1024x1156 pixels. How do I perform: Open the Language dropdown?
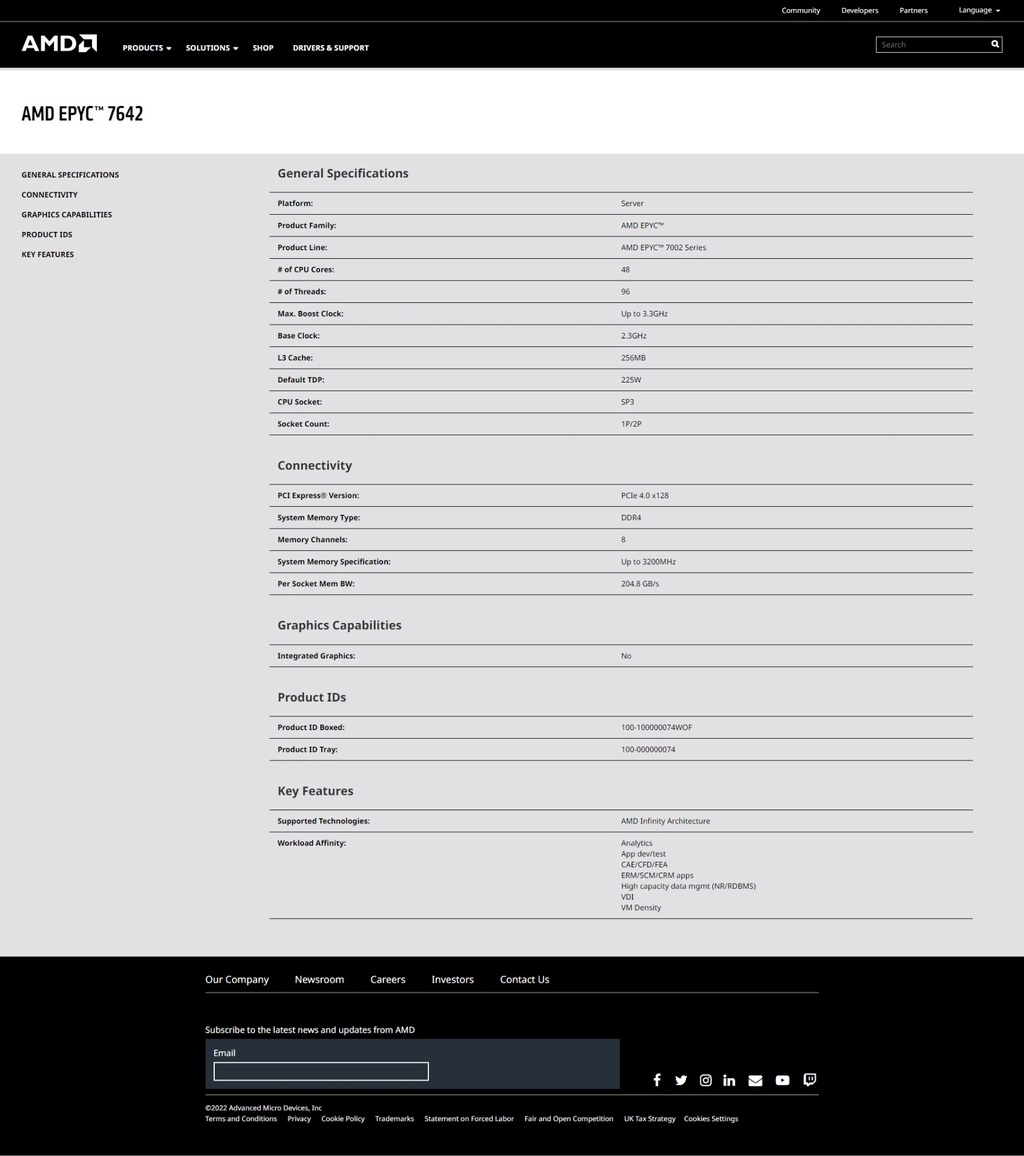coord(979,10)
